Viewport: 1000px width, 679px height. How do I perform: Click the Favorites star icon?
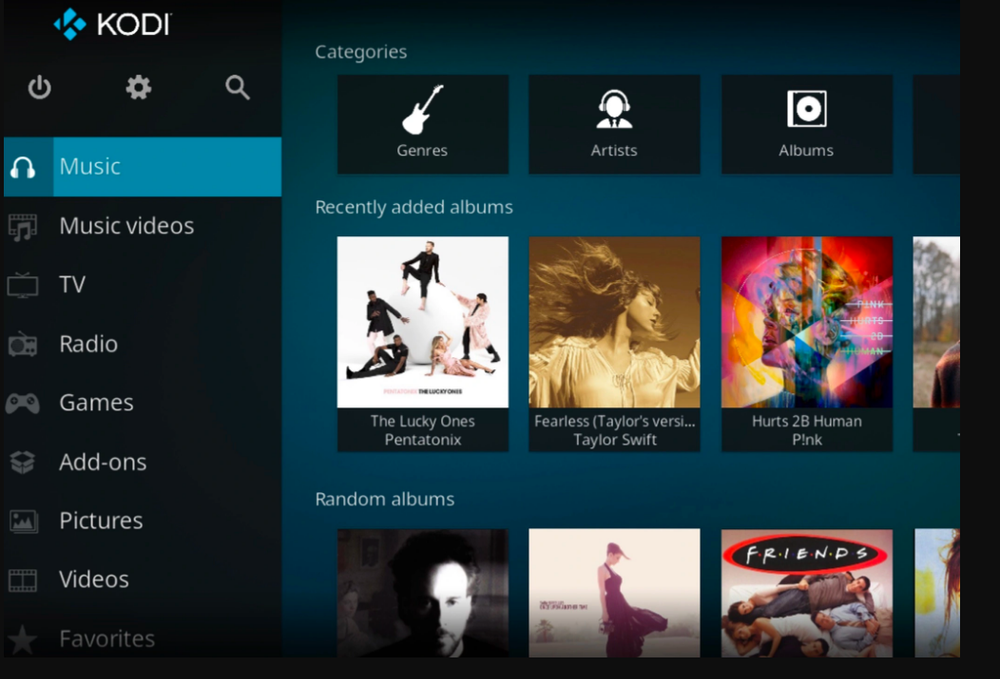pos(24,638)
